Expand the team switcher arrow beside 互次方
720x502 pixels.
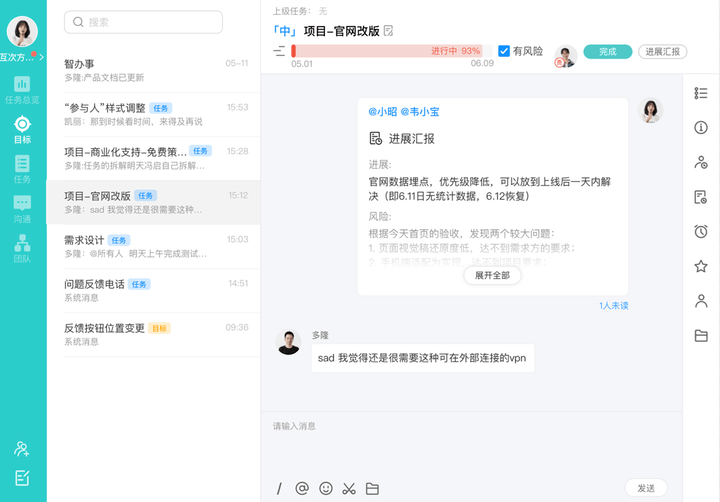point(41,57)
